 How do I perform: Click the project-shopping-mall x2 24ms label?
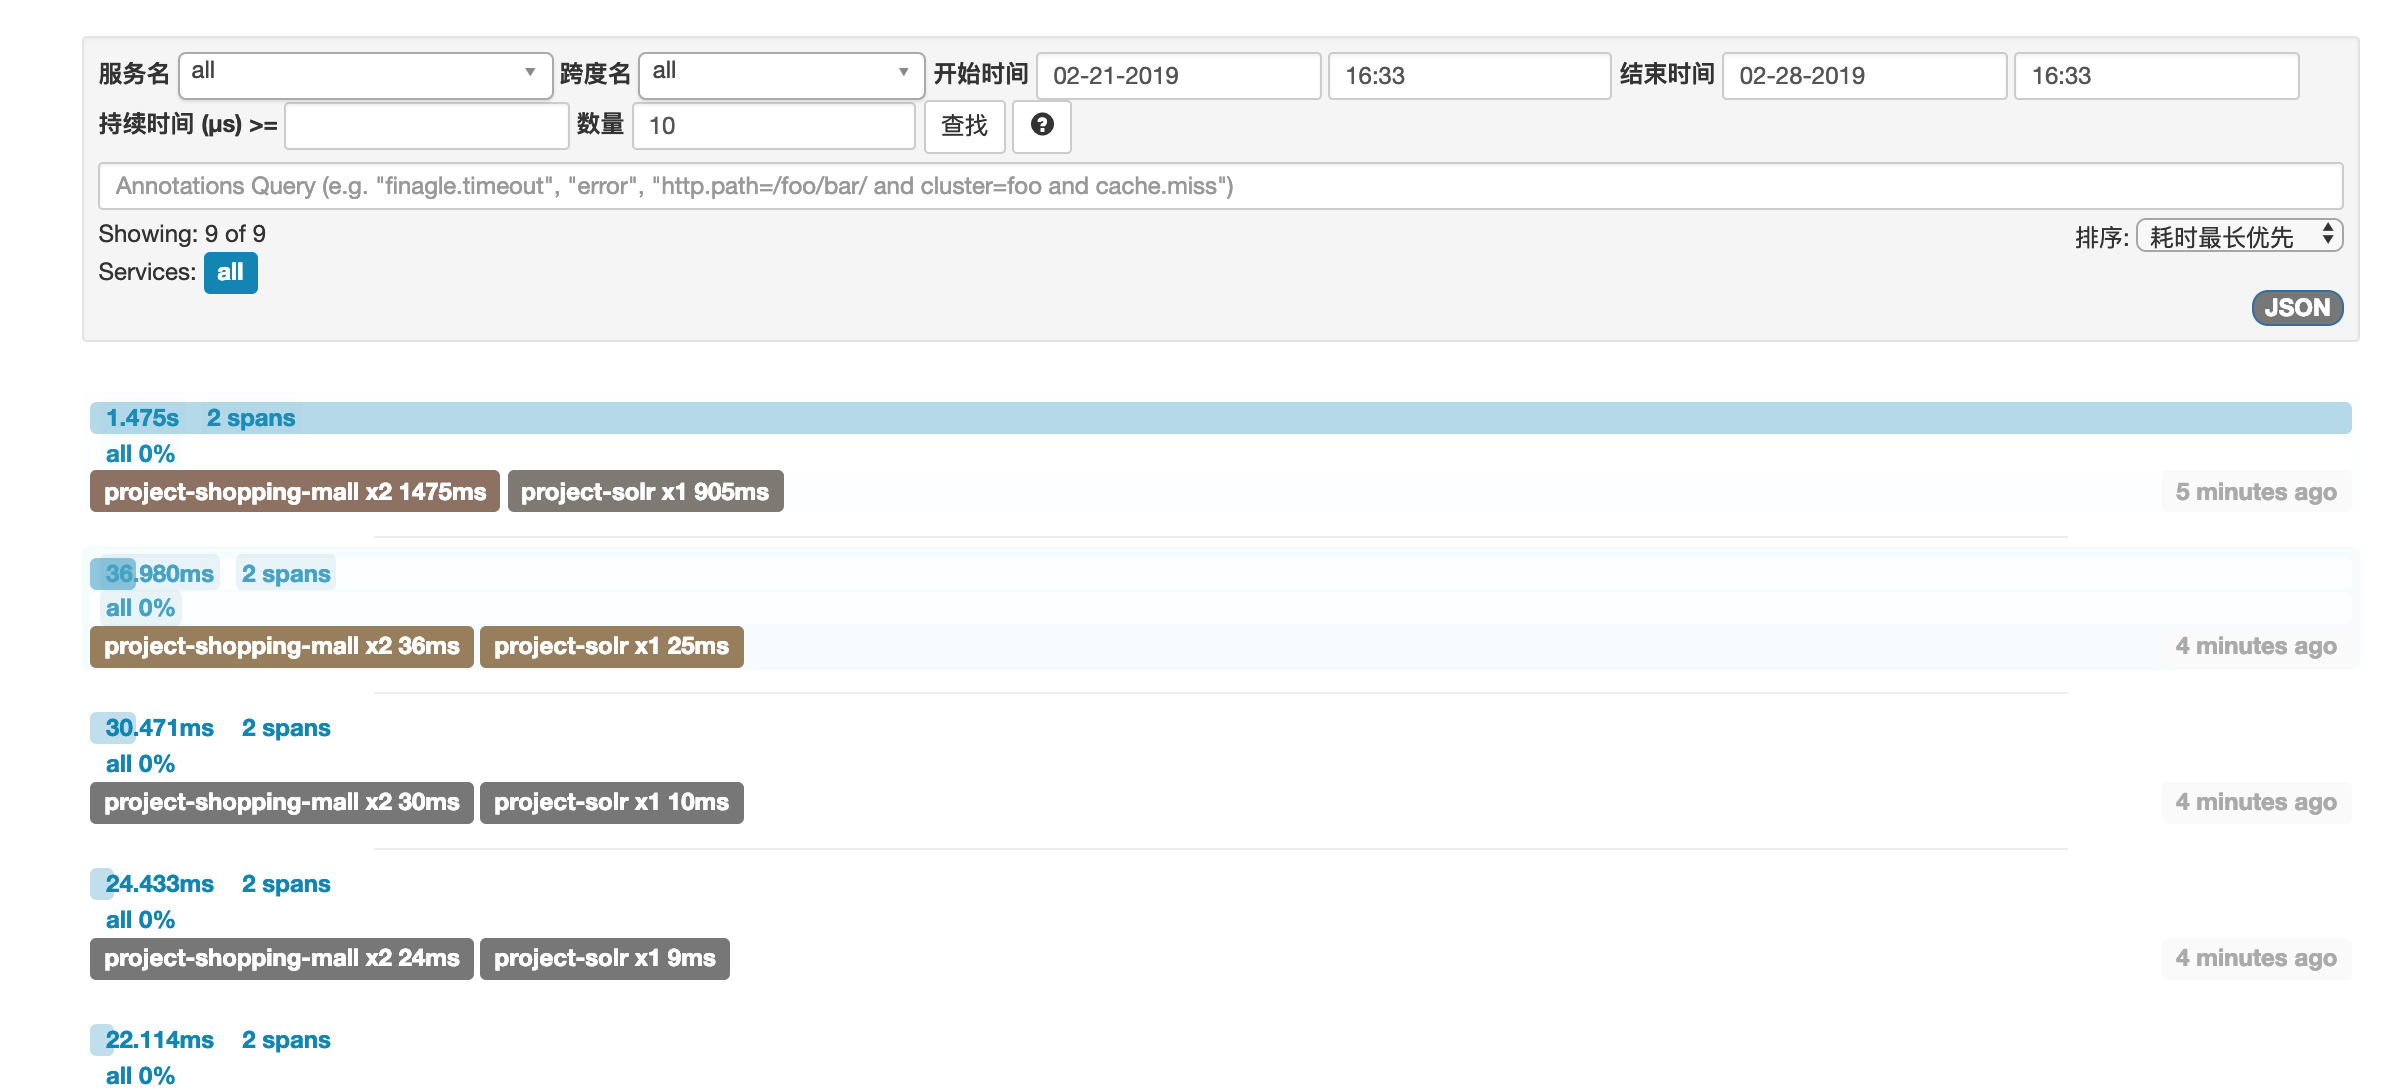point(281,959)
